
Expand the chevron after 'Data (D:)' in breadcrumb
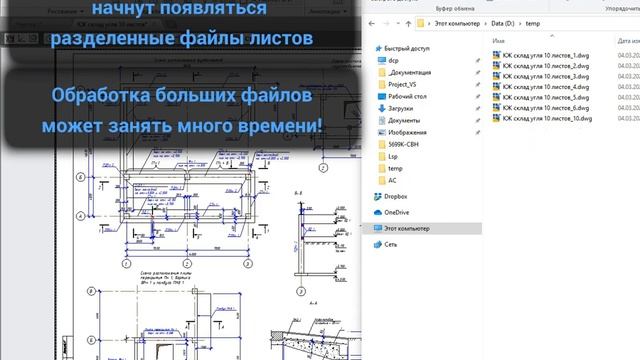(x=520, y=24)
